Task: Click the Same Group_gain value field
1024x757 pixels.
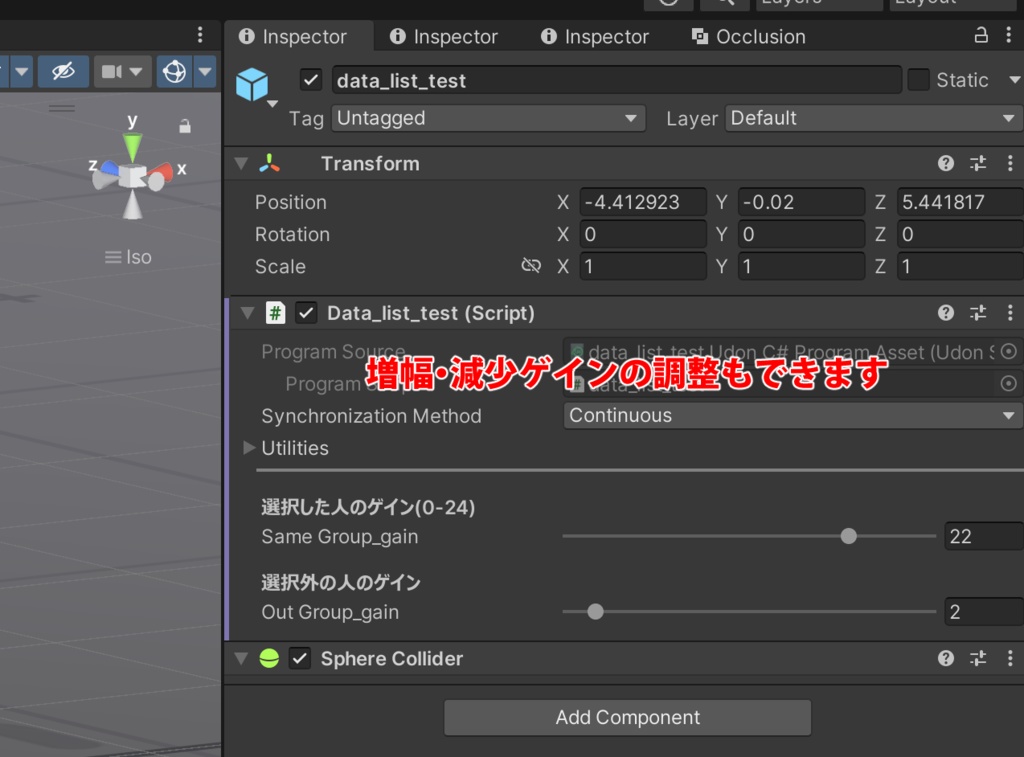Action: pos(984,536)
